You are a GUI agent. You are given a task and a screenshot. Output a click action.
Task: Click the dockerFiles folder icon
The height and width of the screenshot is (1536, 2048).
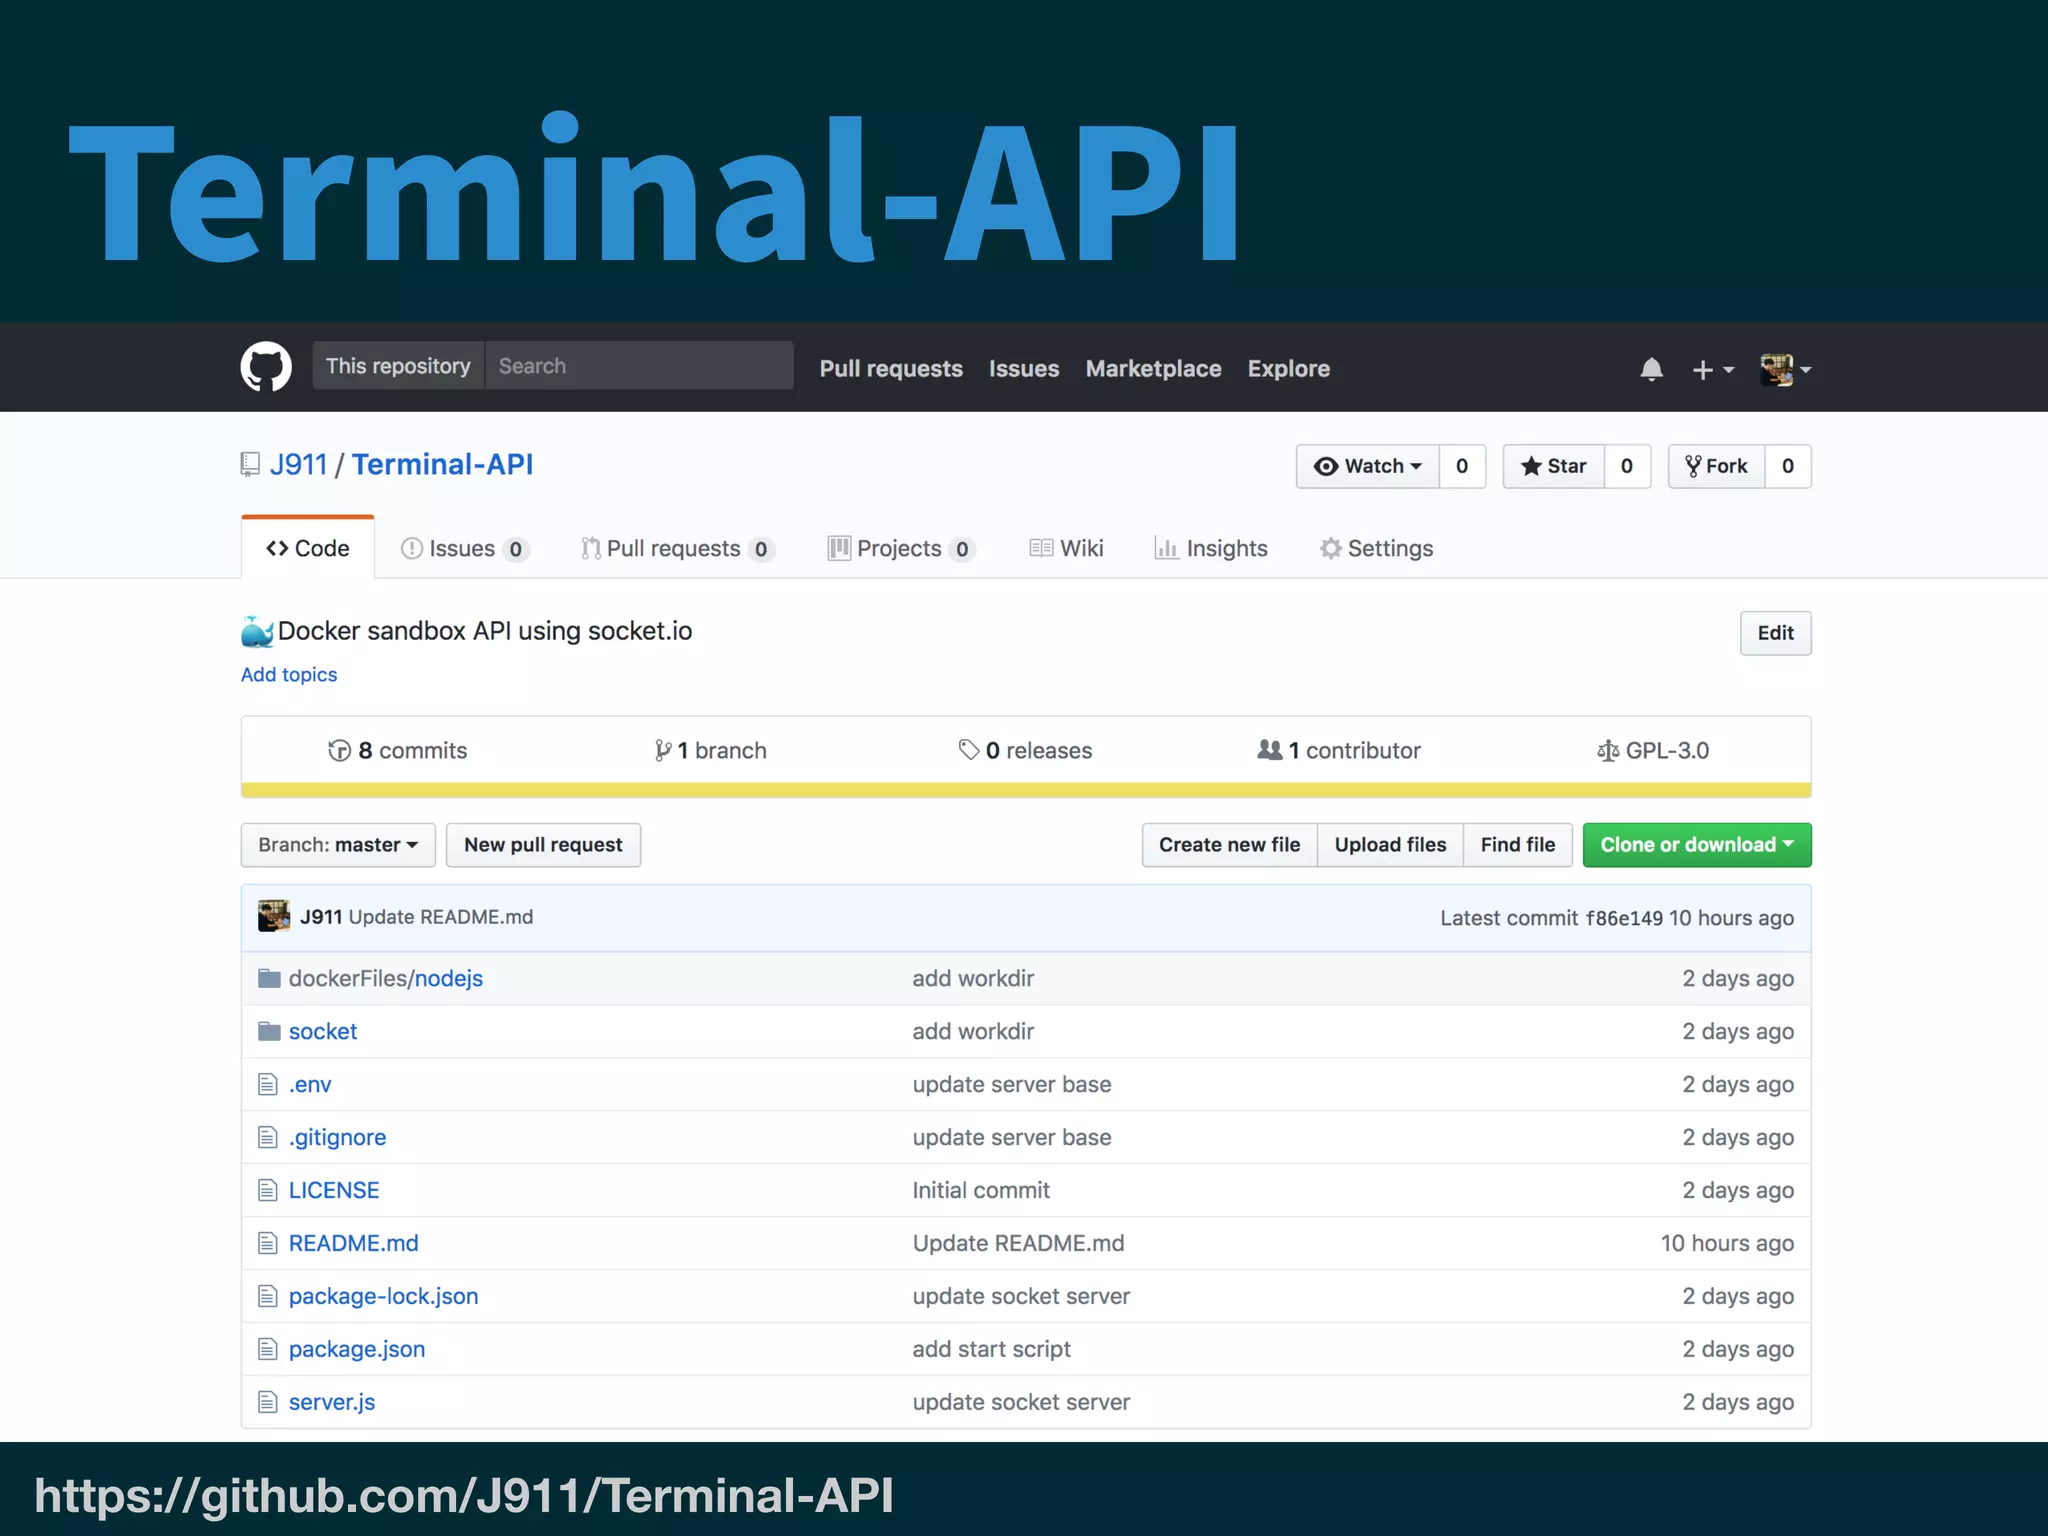pyautogui.click(x=269, y=978)
